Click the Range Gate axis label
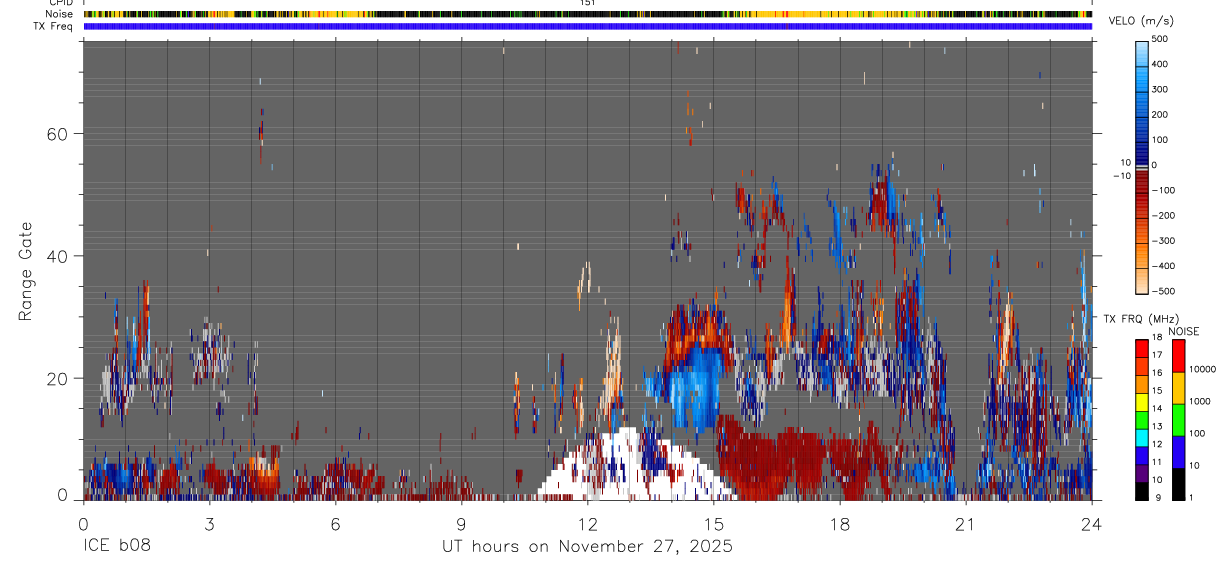Viewport: 1228px width, 567px height. tap(25, 272)
